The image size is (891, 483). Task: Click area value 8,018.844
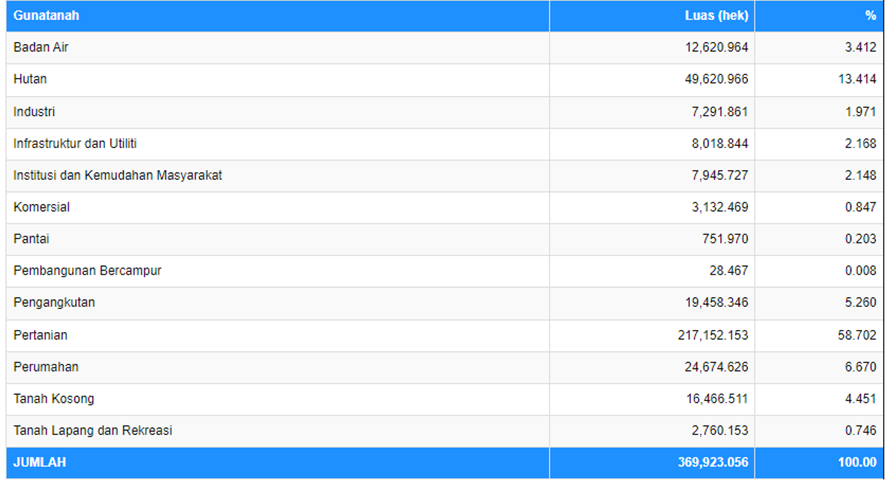tap(720, 143)
